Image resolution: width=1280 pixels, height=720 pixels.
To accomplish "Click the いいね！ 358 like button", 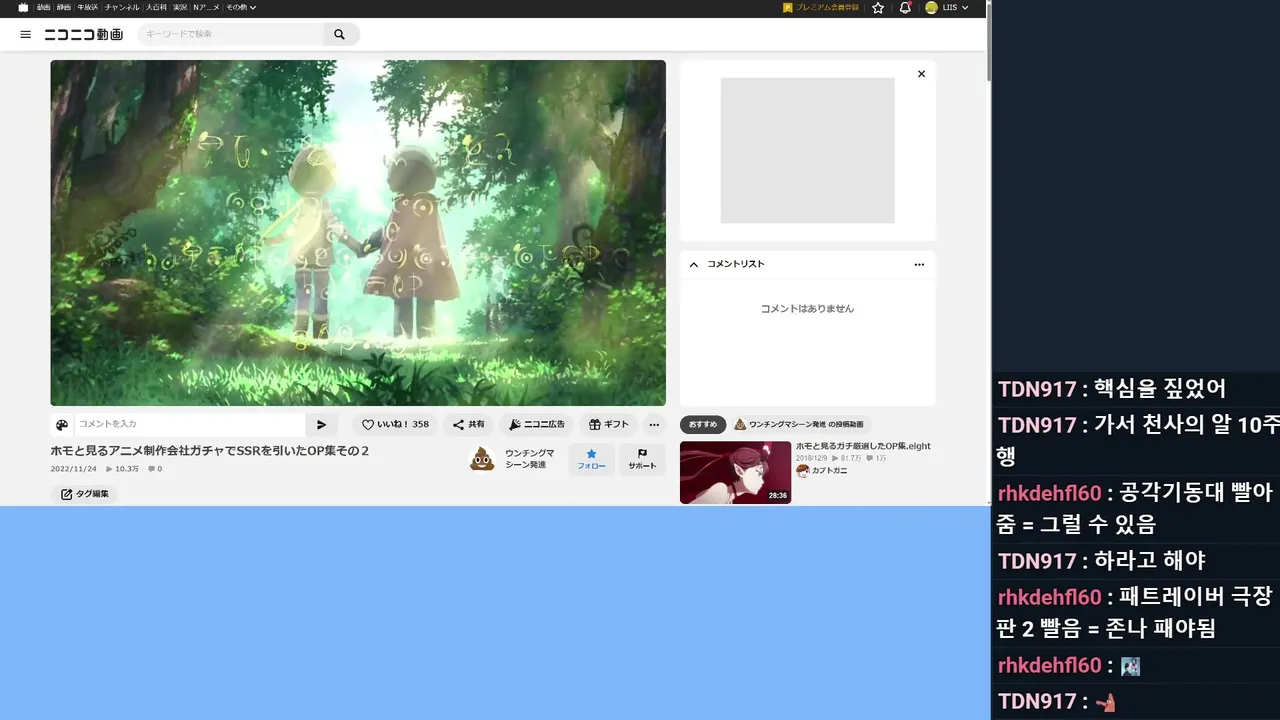I will [x=395, y=424].
